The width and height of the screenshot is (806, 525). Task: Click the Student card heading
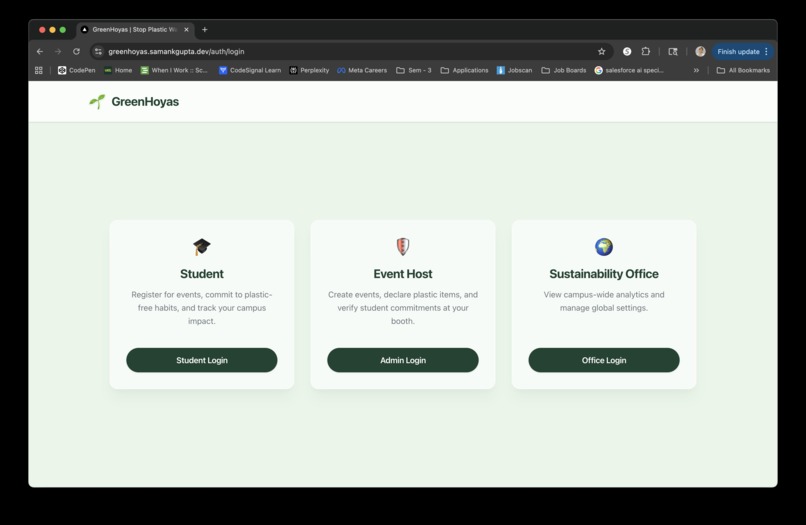pyautogui.click(x=202, y=274)
